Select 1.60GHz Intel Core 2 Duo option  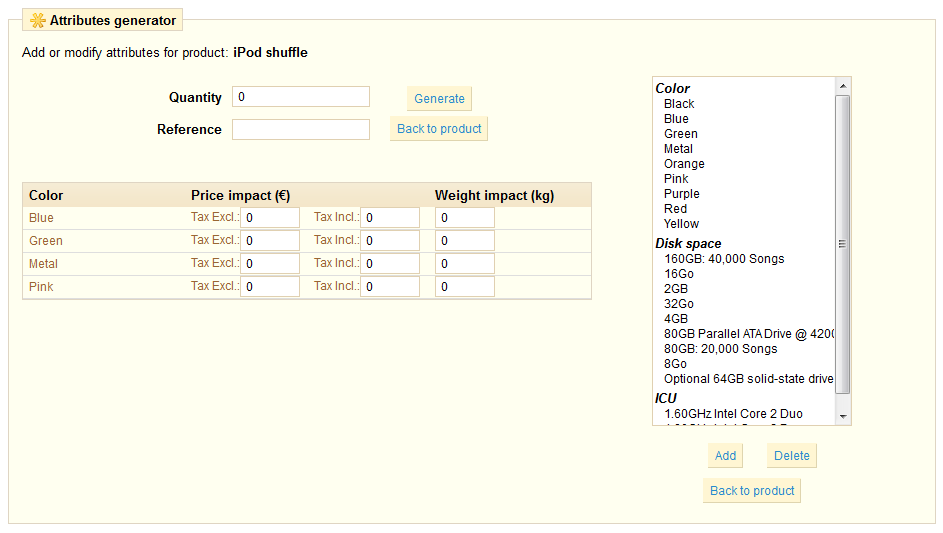(733, 414)
